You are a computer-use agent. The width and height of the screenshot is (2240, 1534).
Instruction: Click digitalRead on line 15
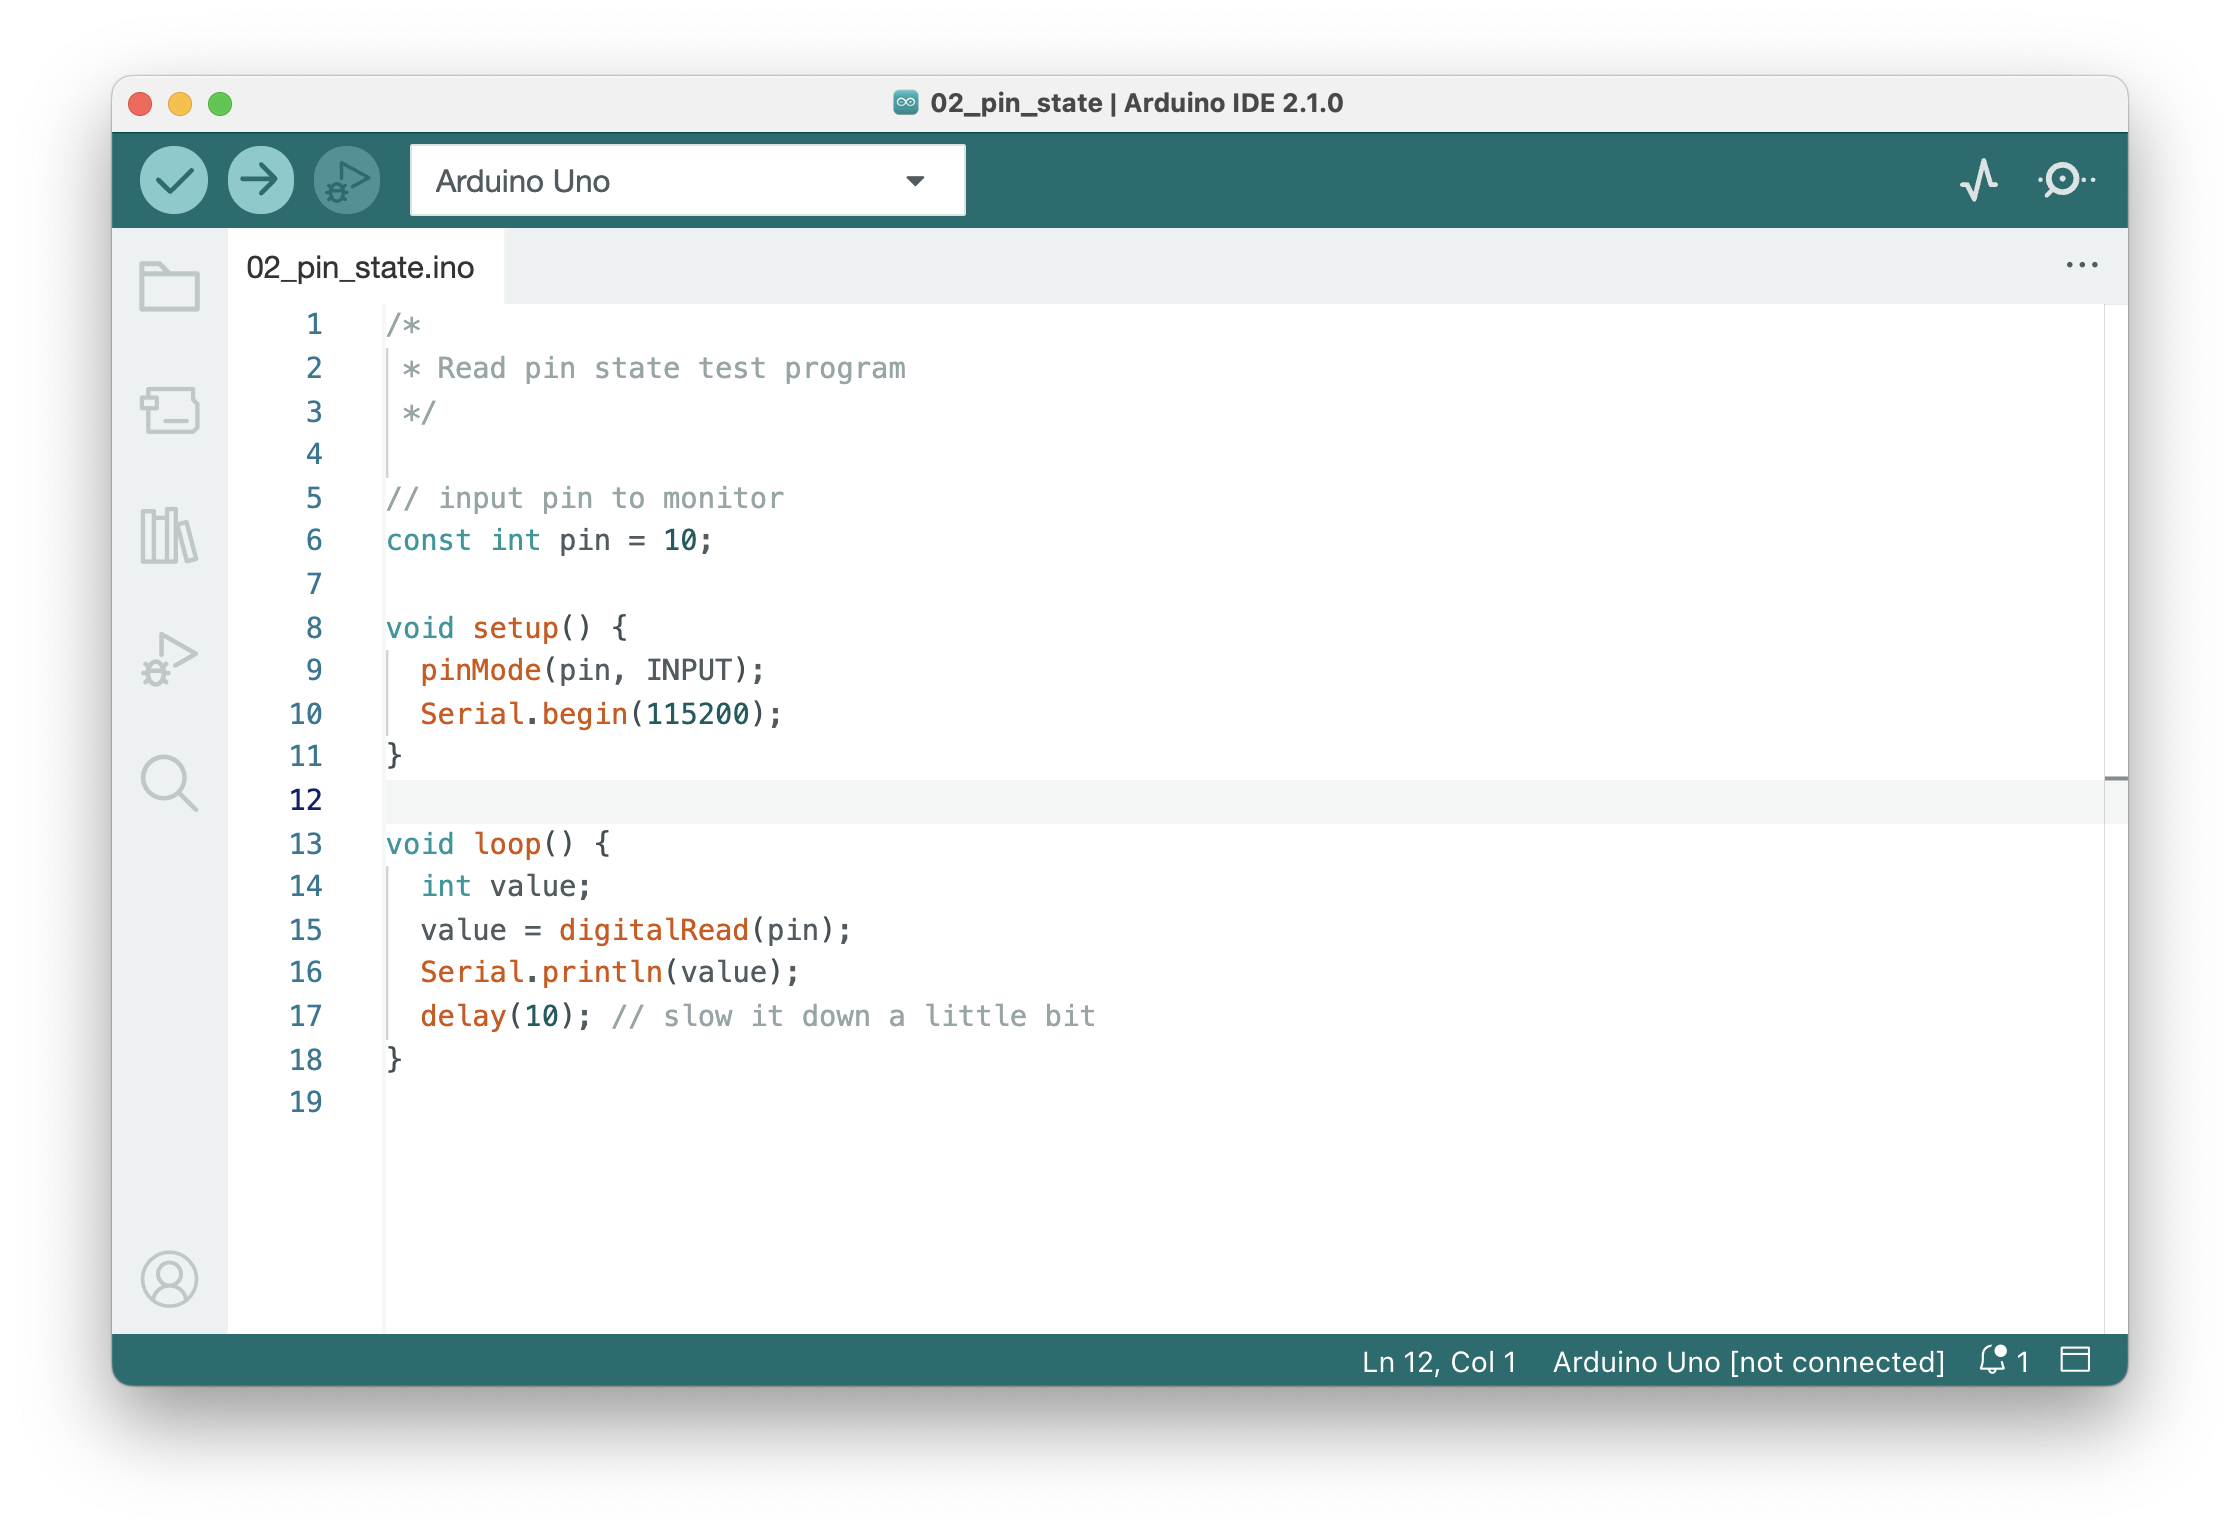653,930
